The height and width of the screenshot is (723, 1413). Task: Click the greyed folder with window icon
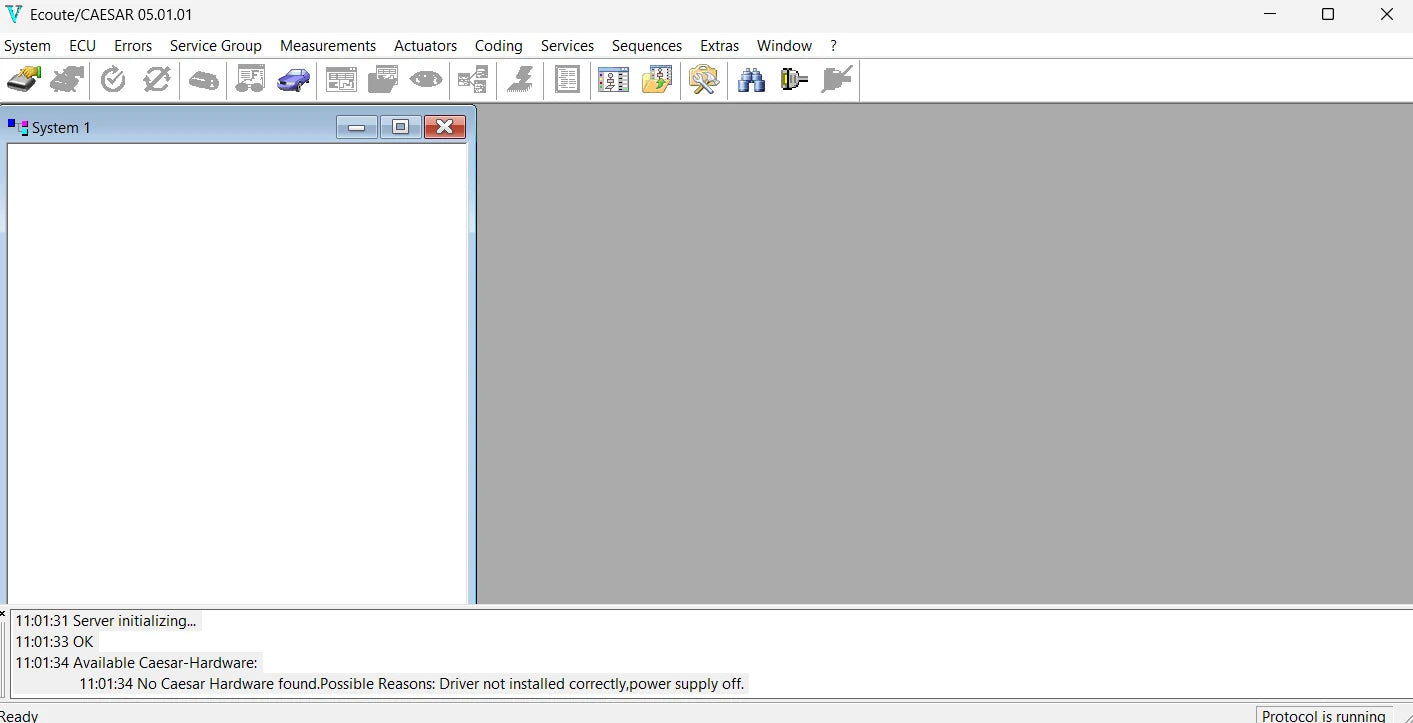click(x=383, y=80)
